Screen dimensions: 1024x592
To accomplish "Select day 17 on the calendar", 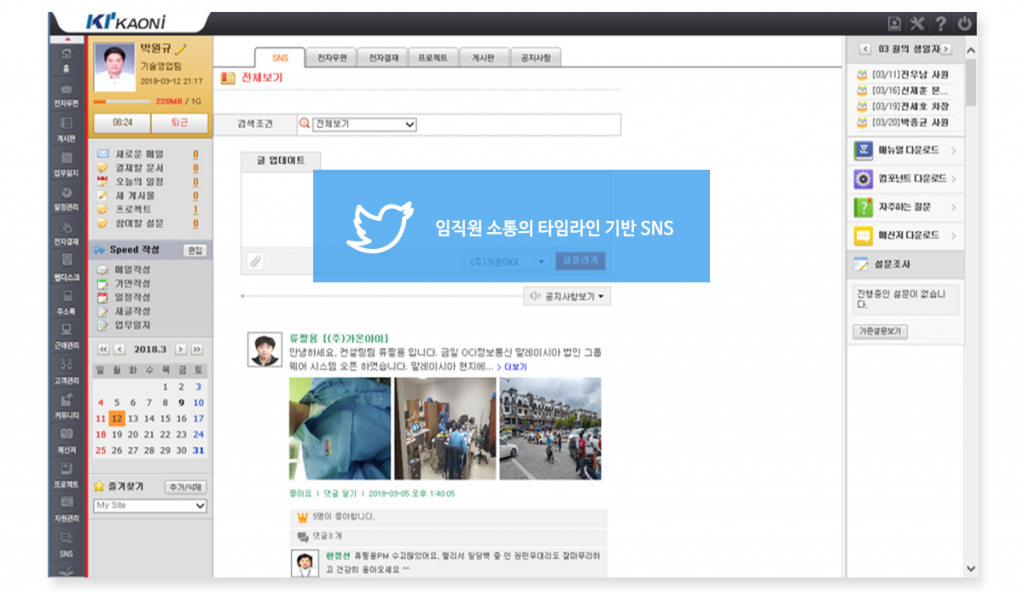I will (x=198, y=418).
